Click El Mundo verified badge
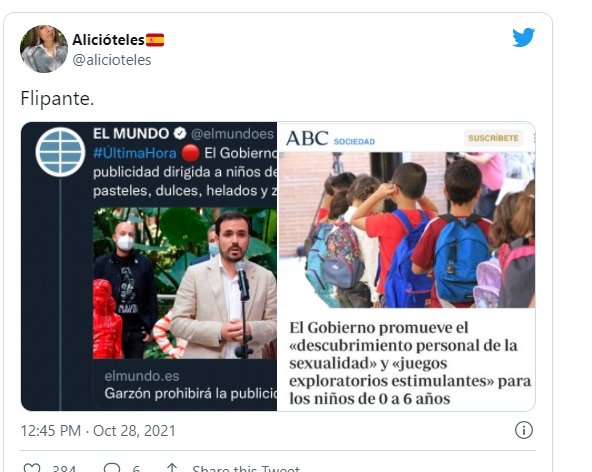 (x=180, y=133)
